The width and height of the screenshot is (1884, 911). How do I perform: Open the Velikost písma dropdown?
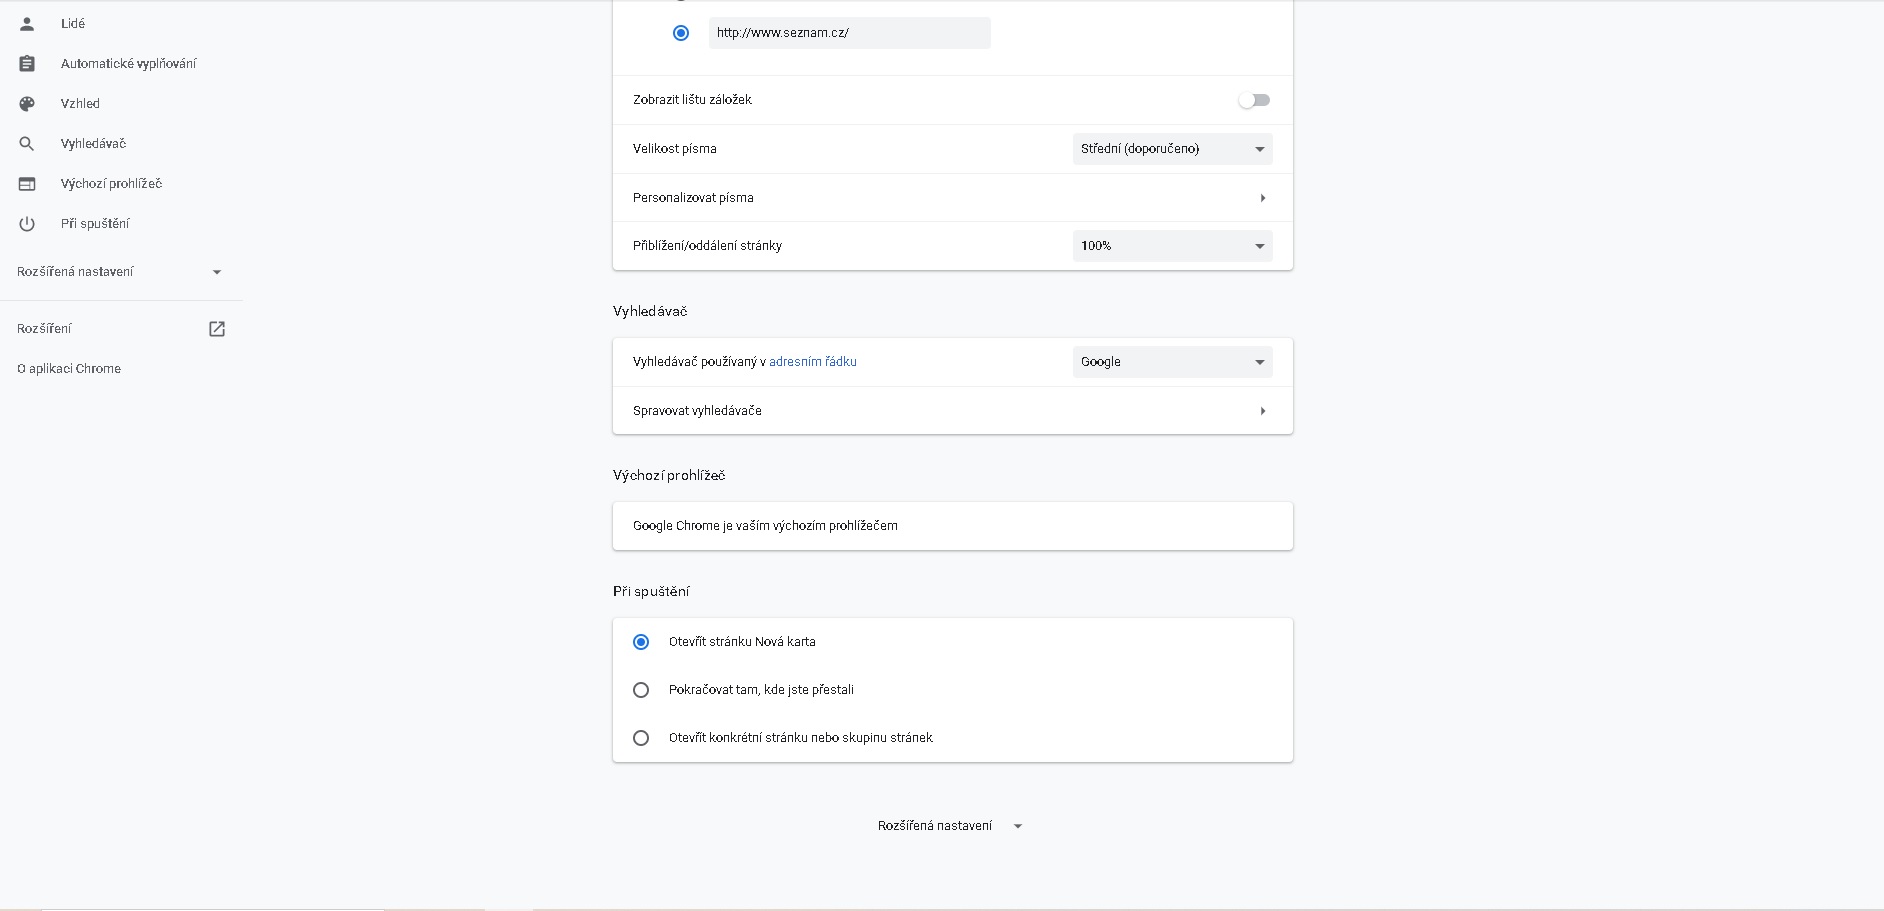(1172, 149)
